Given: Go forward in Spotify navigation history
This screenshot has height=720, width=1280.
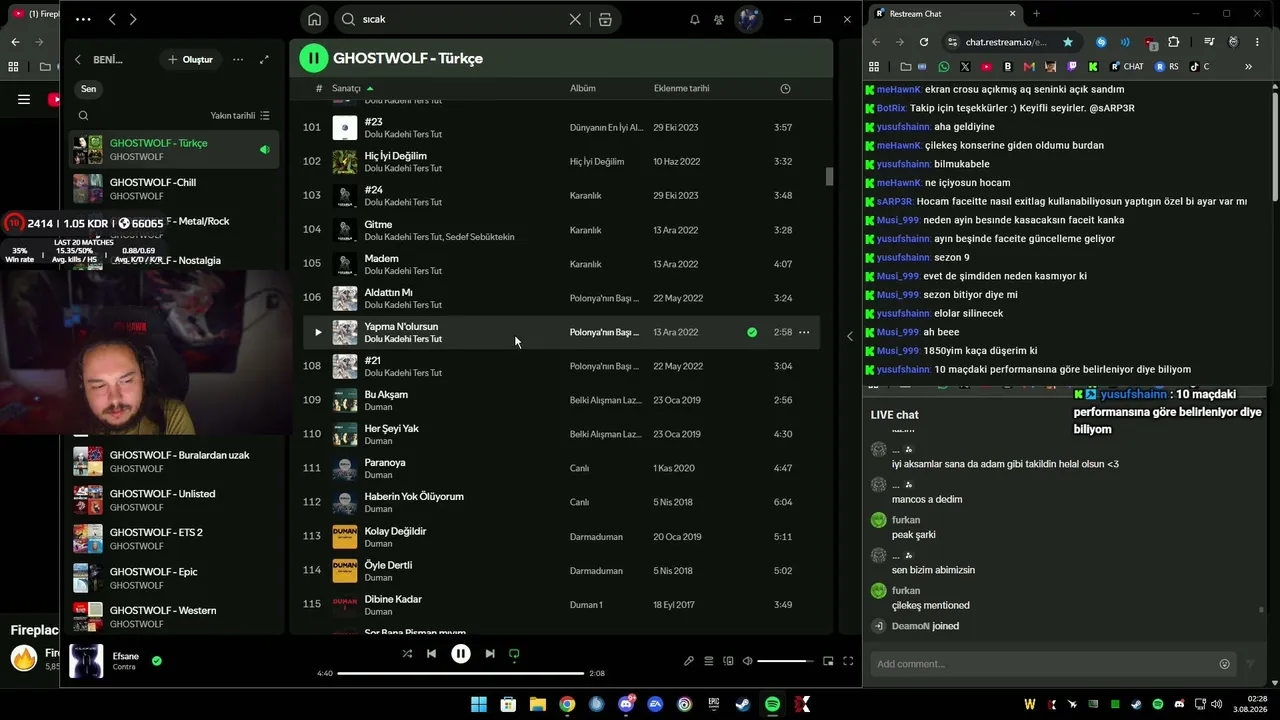Looking at the screenshot, I should [x=133, y=19].
